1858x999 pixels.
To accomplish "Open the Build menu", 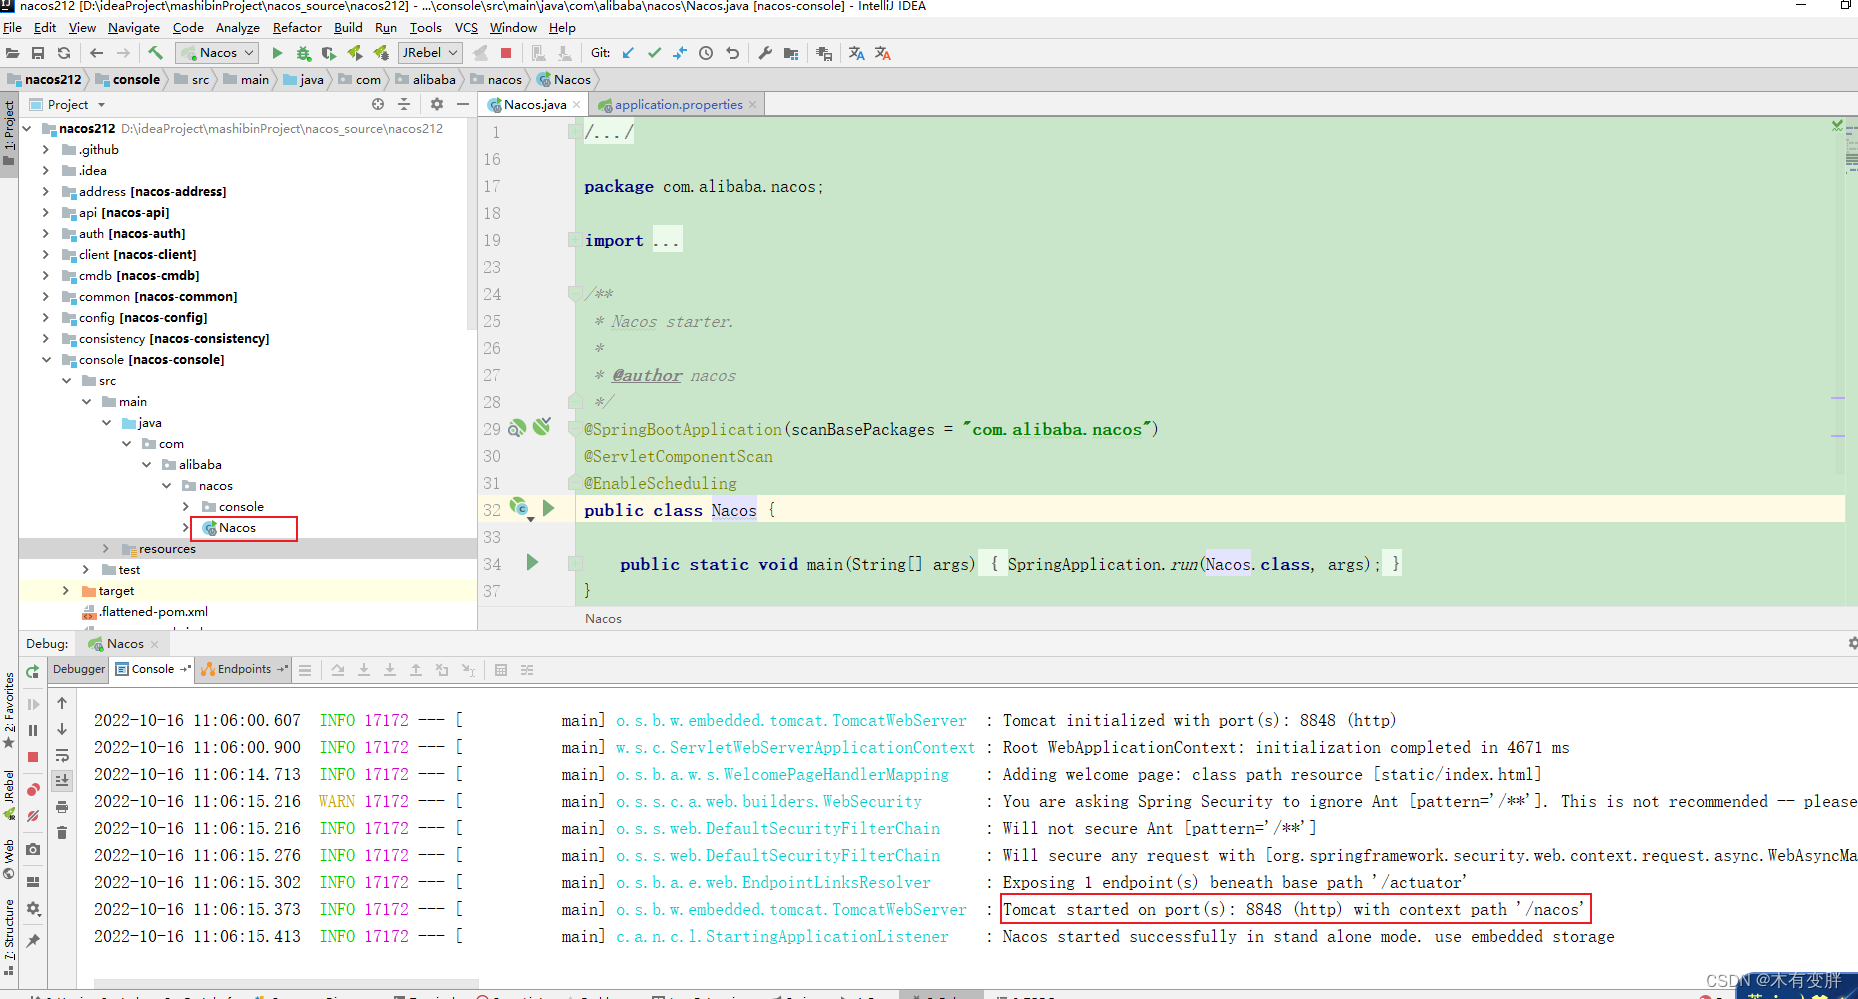I will [348, 28].
